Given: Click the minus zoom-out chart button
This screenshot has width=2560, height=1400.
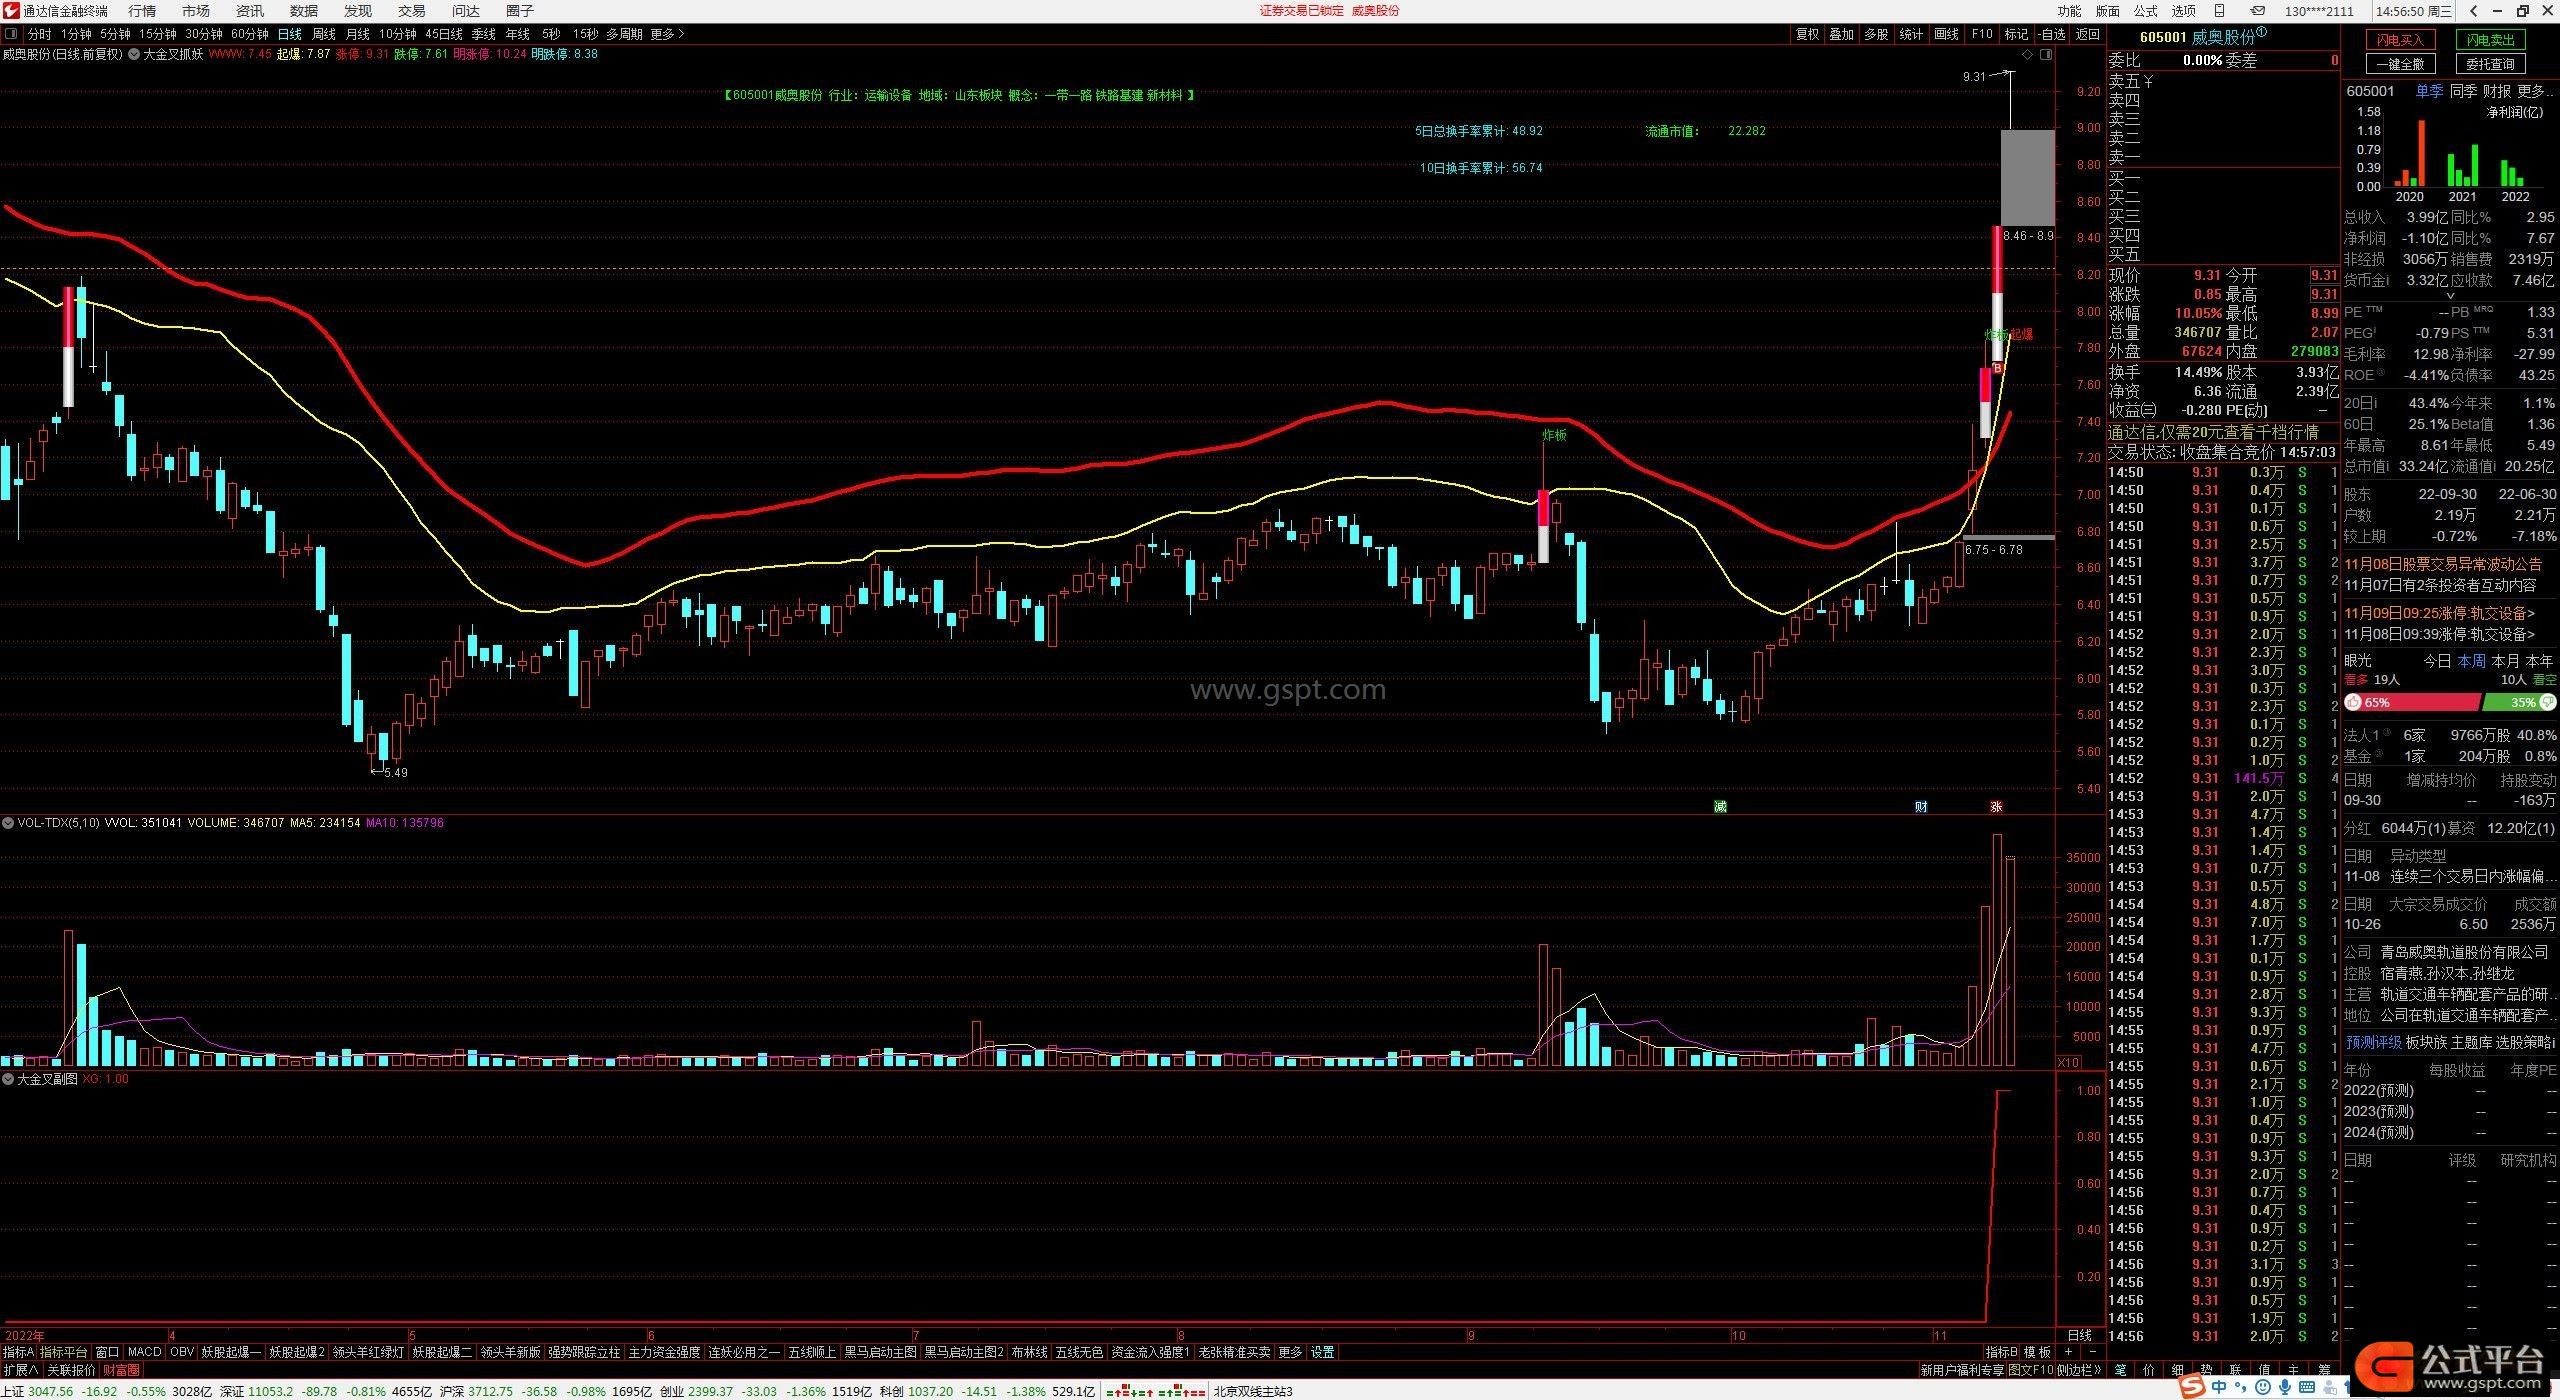Looking at the screenshot, I should (2092, 1352).
